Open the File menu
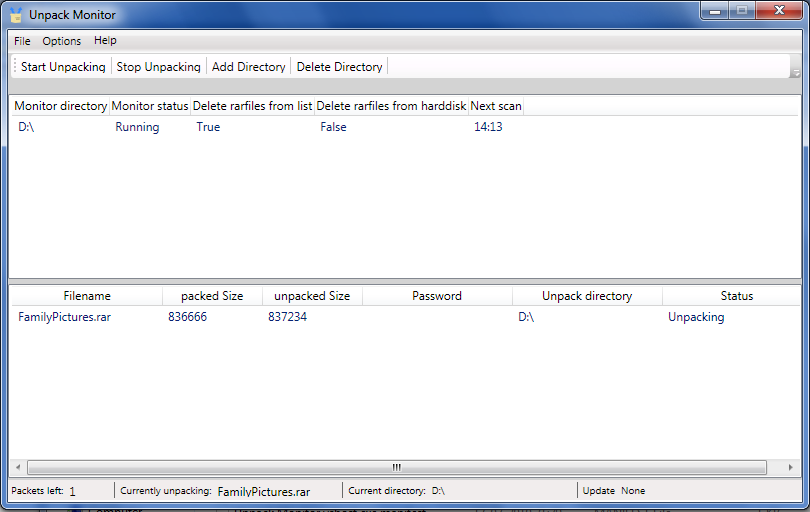Screen dimensions: 810x512 22,41
